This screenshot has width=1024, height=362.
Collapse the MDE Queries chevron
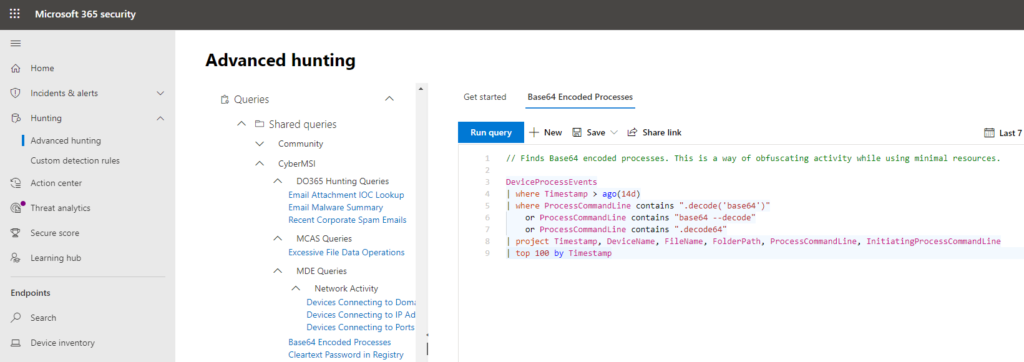coord(278,271)
